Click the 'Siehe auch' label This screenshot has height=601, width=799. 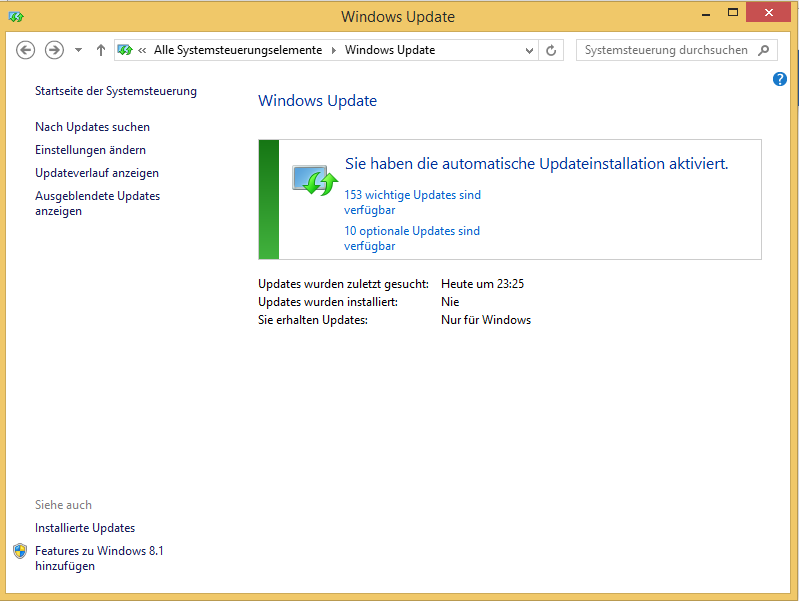(x=63, y=505)
